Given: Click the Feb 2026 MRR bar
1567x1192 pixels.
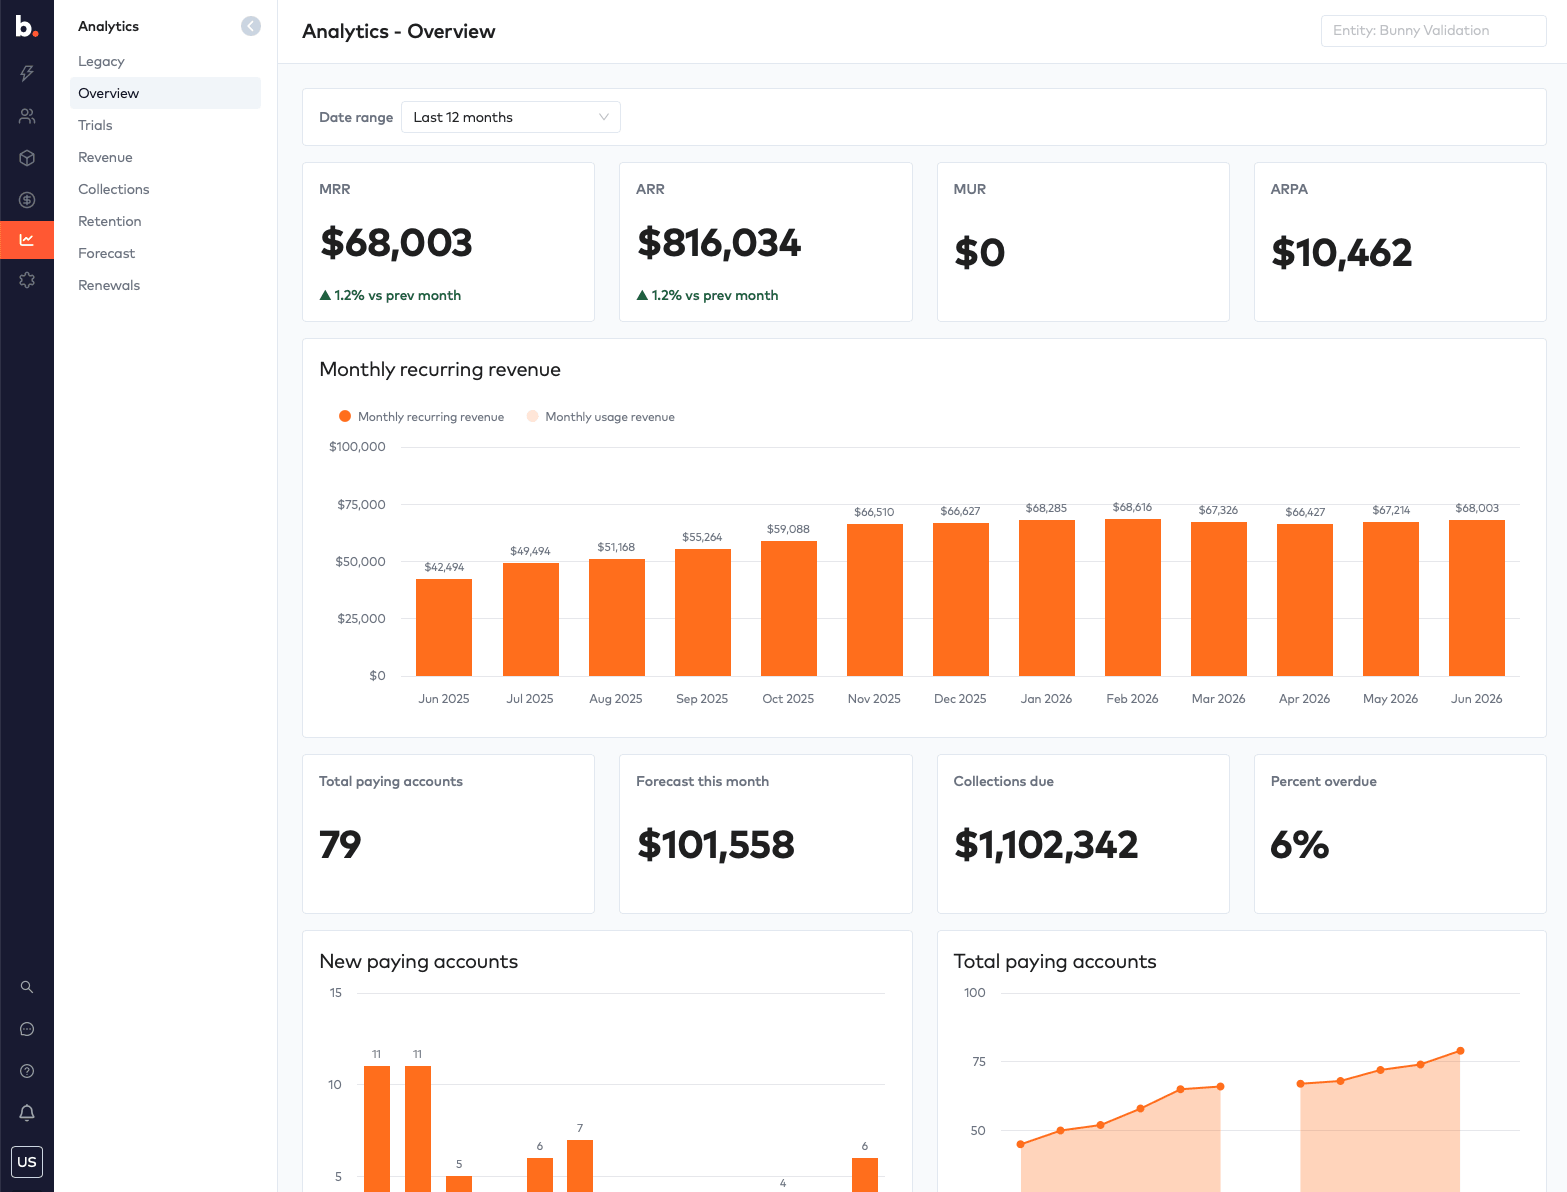Looking at the screenshot, I should (x=1133, y=597).
